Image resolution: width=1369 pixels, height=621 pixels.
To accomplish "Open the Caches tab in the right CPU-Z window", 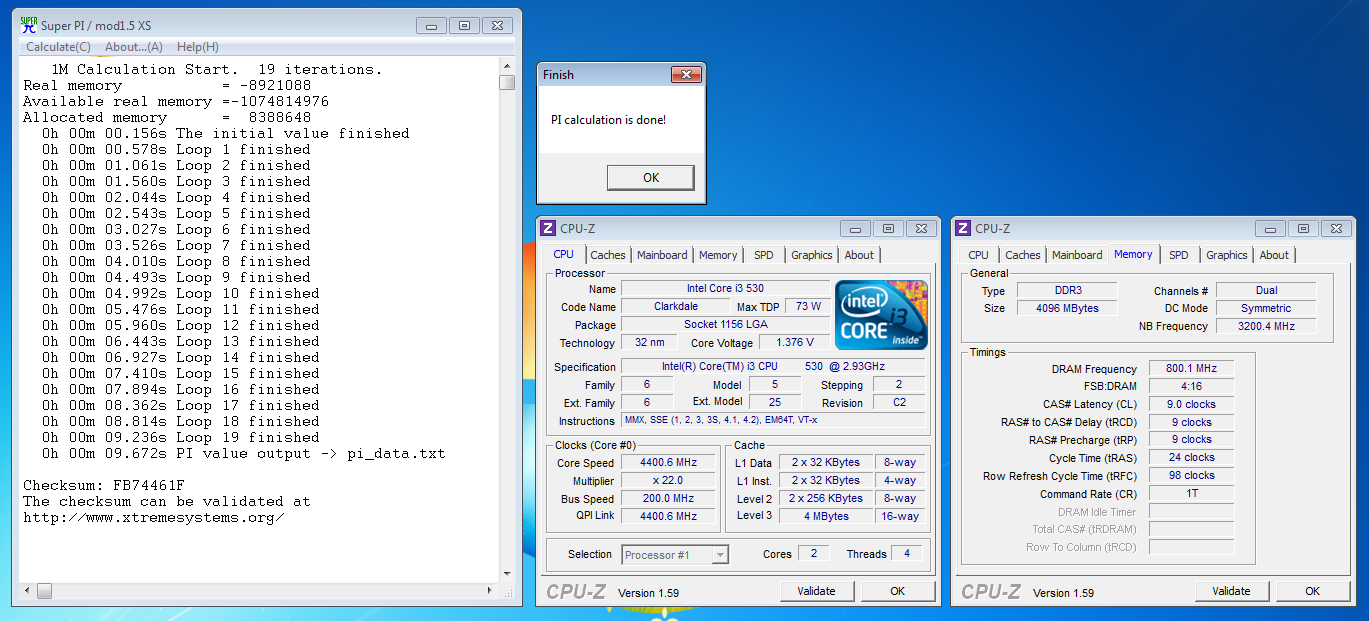I will [x=1023, y=255].
